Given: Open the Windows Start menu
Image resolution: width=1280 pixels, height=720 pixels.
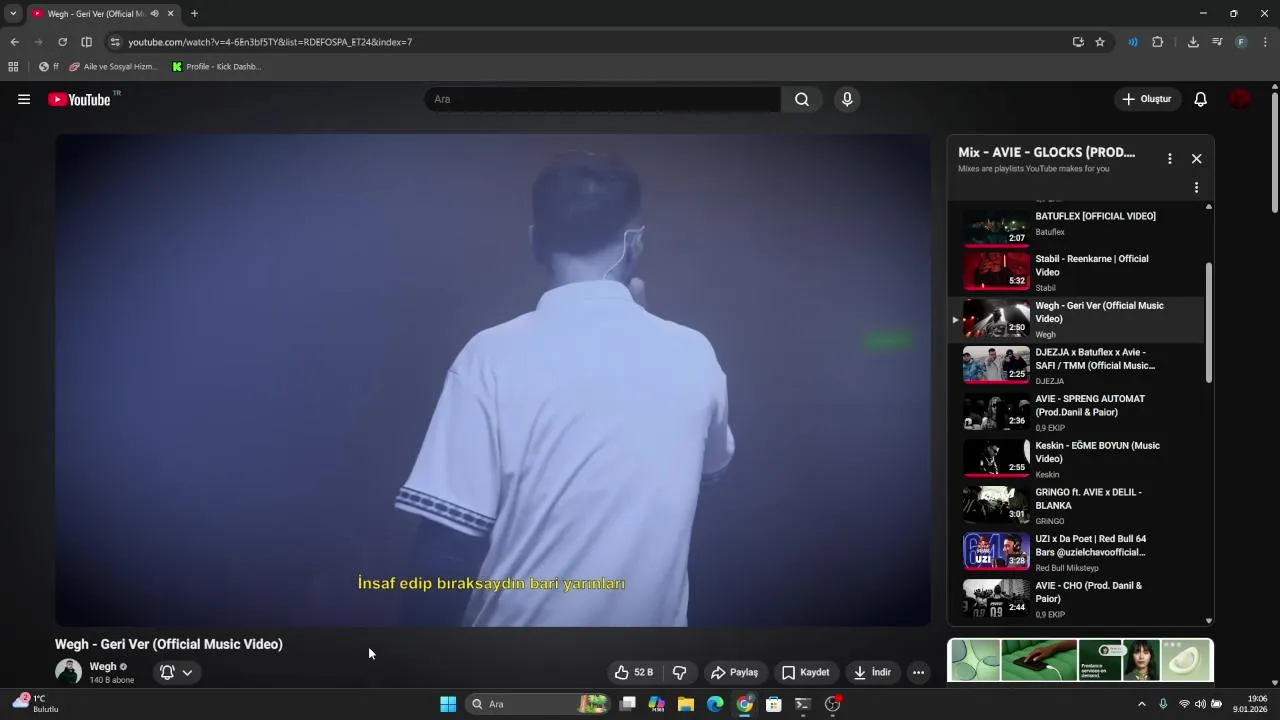Looking at the screenshot, I should click(x=448, y=704).
